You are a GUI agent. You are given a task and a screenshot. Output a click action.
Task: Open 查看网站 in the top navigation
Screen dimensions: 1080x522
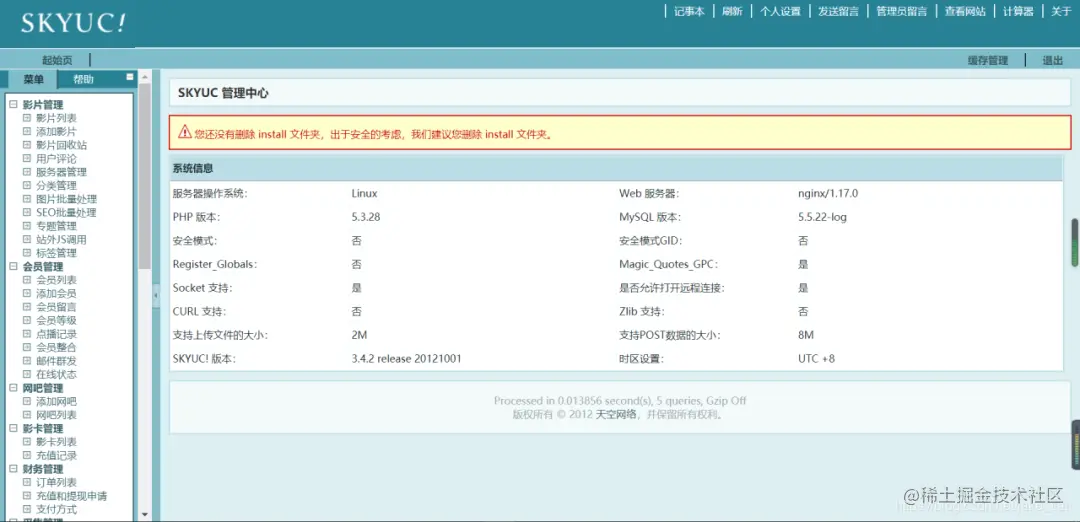965,12
